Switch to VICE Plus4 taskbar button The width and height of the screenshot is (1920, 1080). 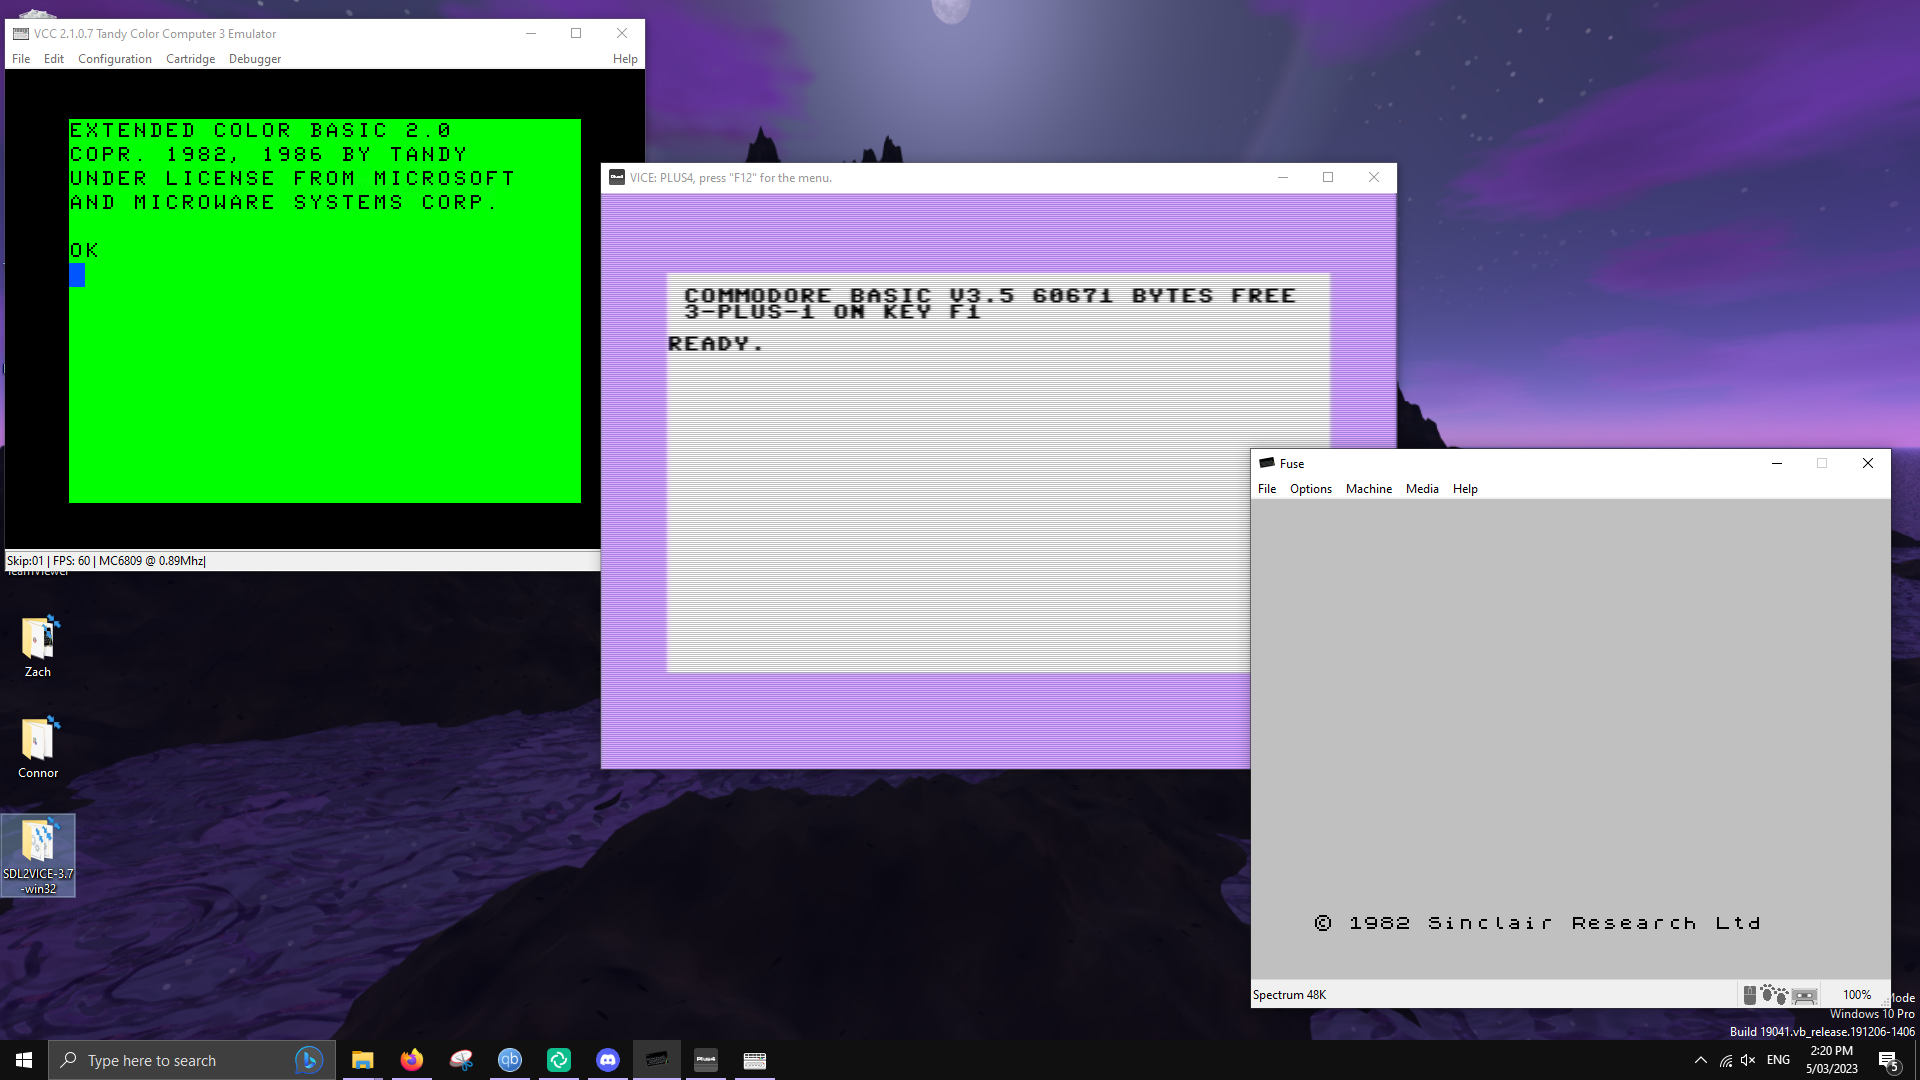pyautogui.click(x=706, y=1060)
